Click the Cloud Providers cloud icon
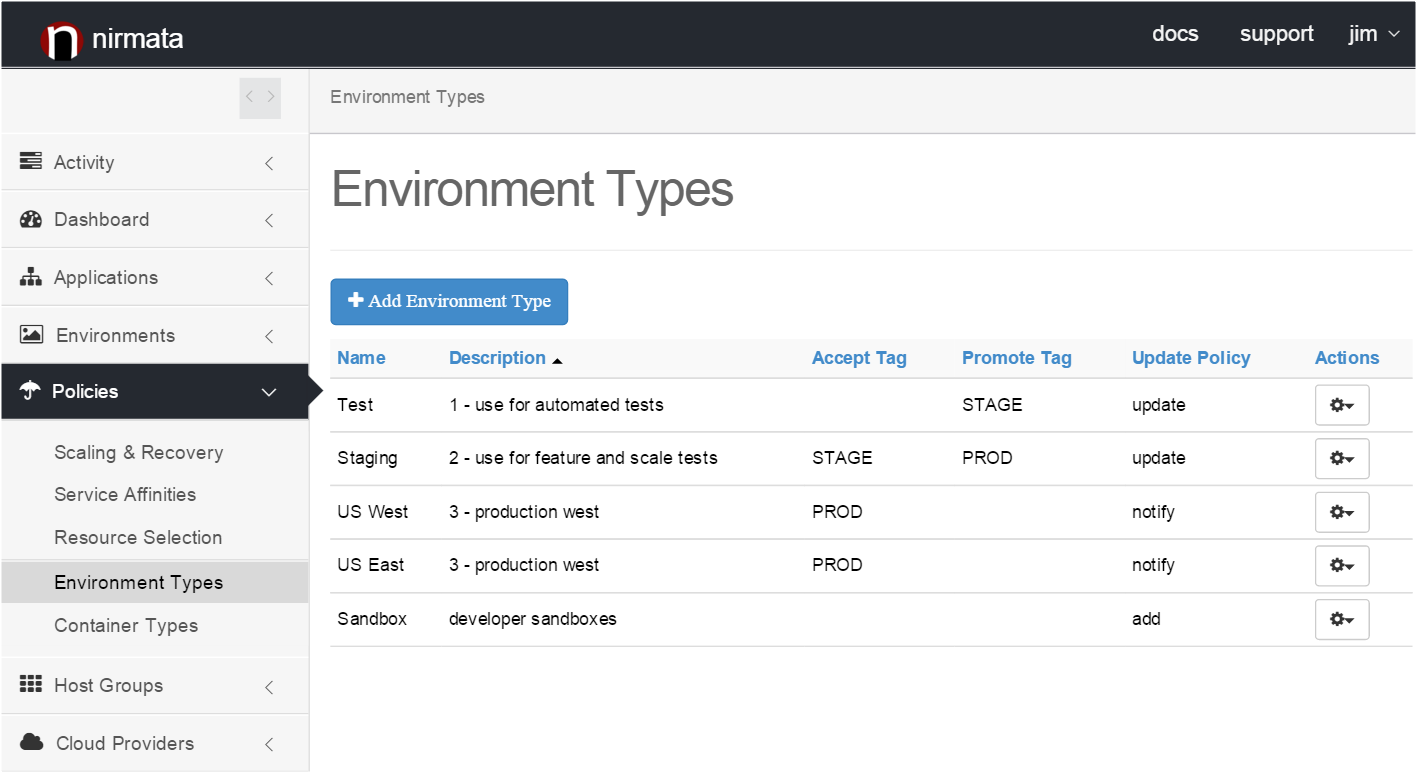 coord(32,742)
